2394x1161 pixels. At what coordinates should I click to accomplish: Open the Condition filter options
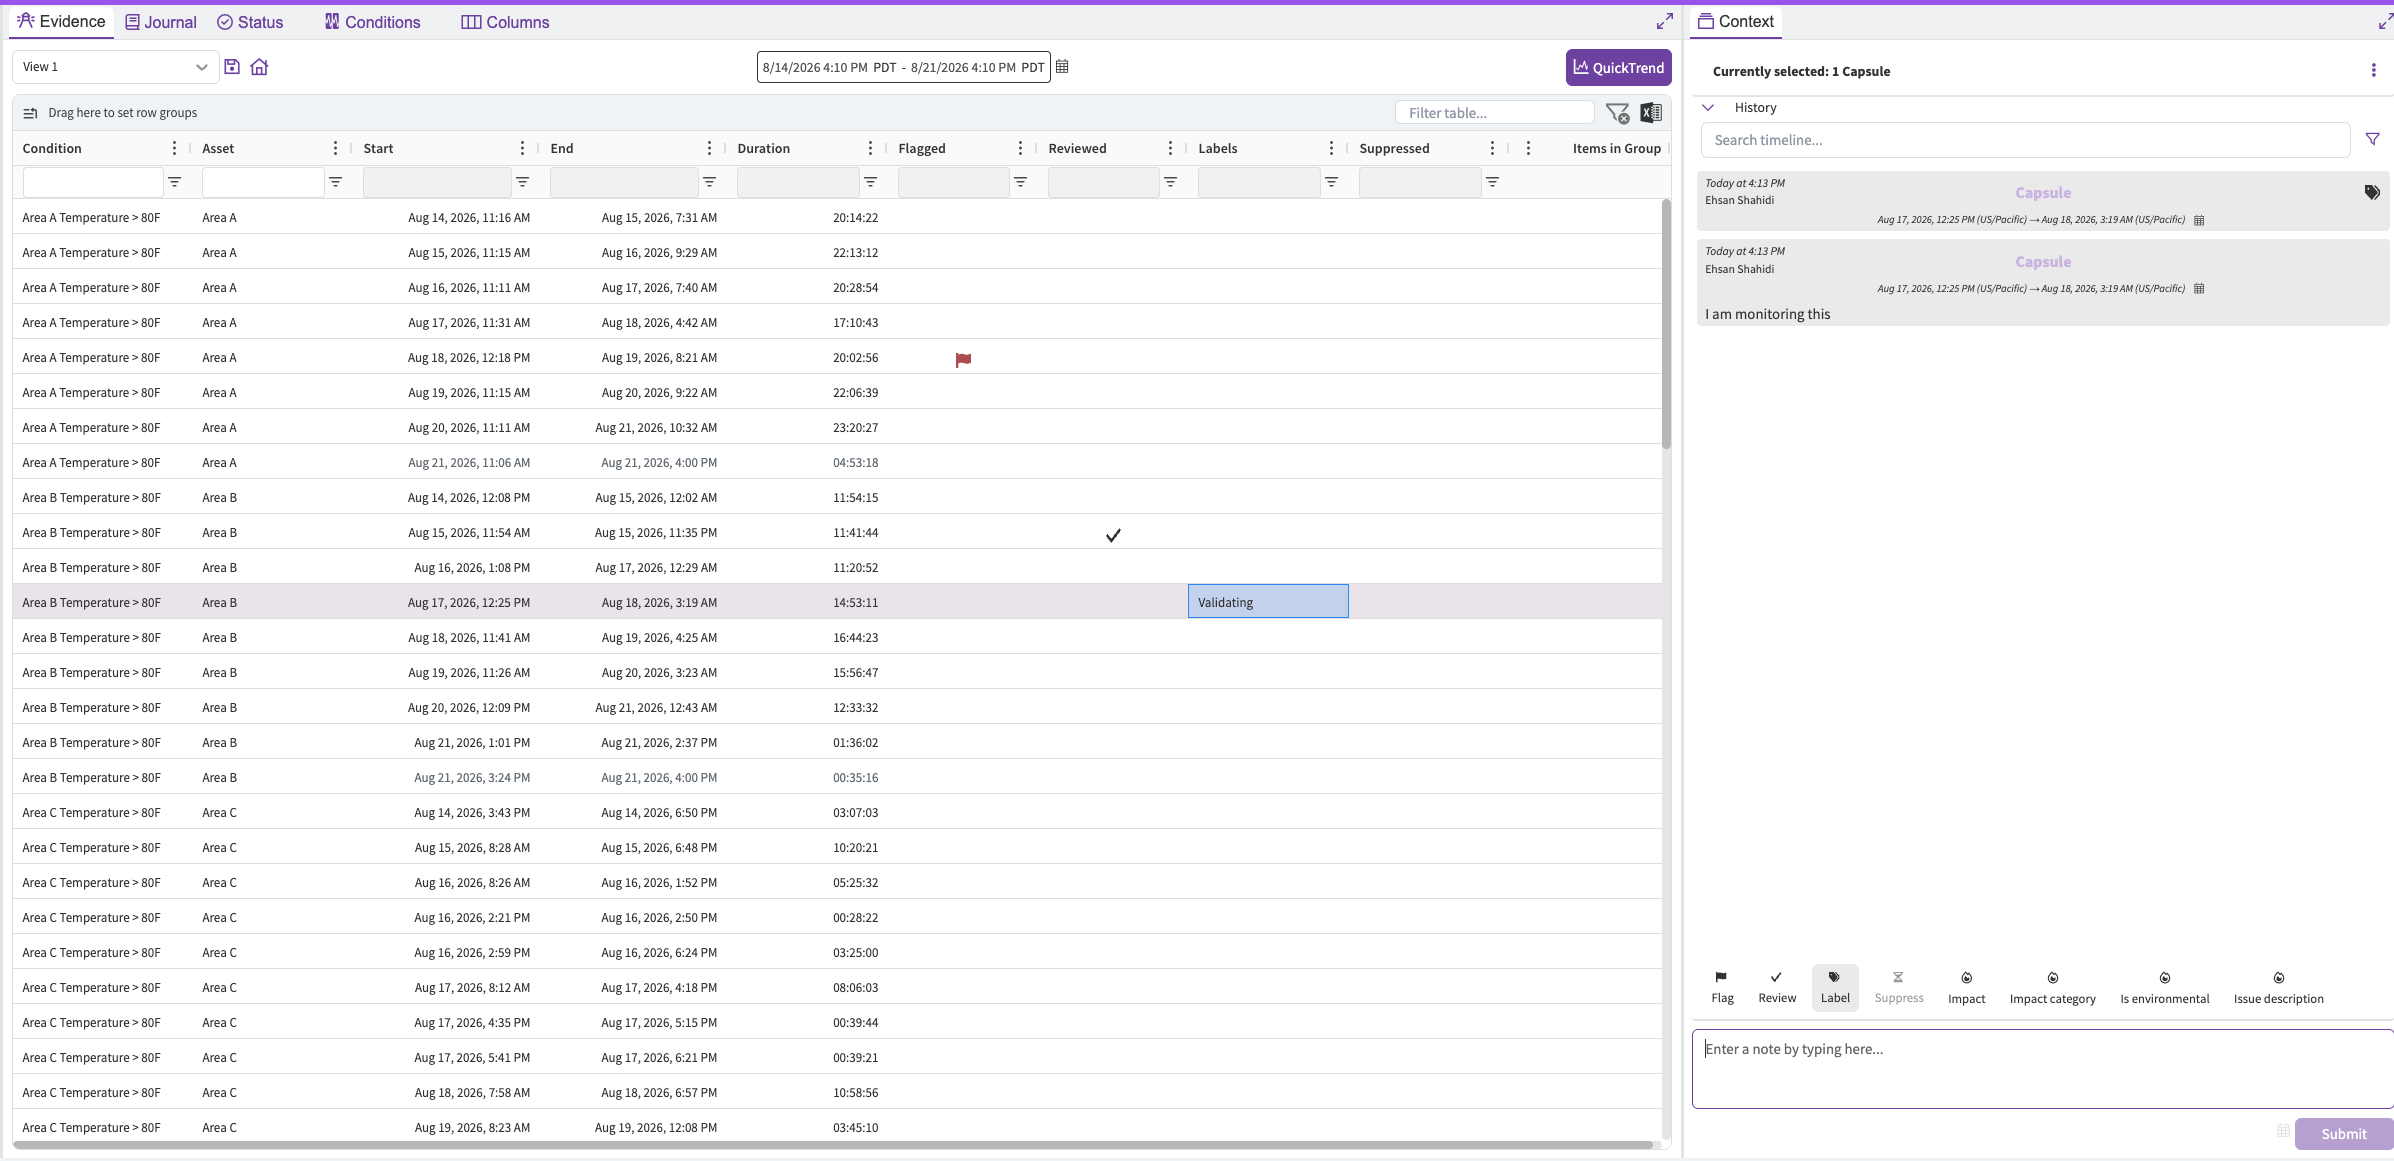pos(174,182)
